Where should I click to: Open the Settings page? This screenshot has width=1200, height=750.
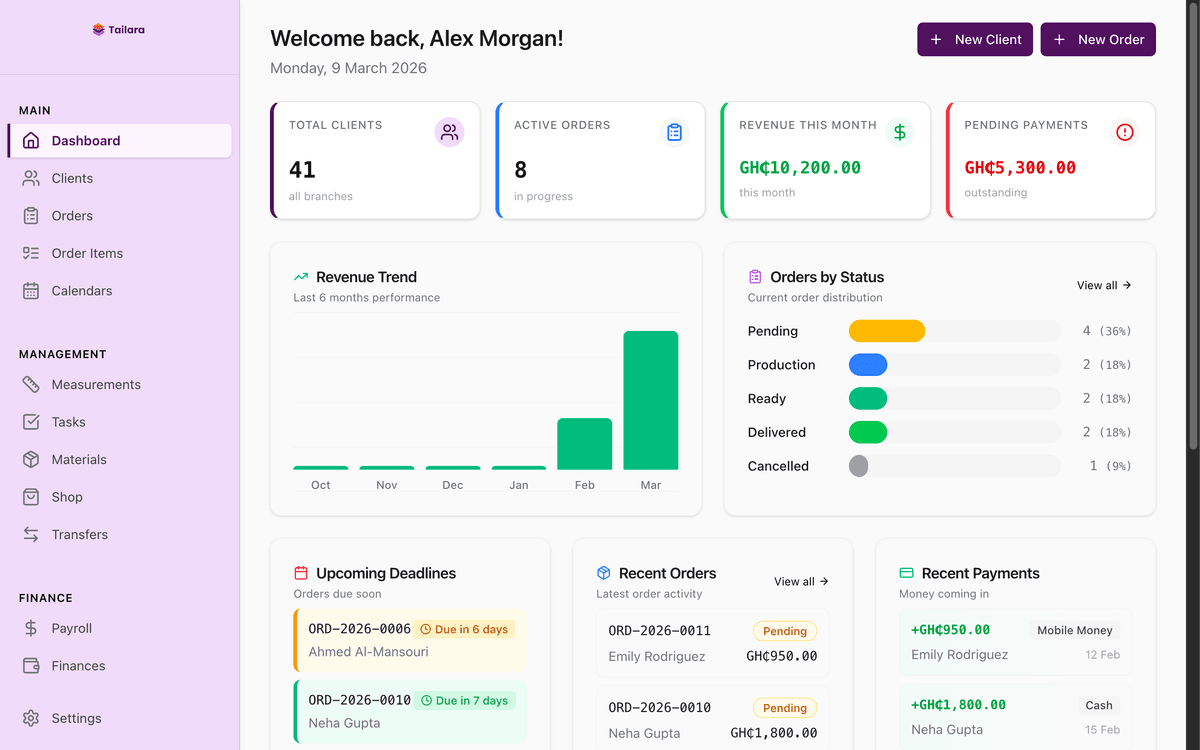pyautogui.click(x=76, y=718)
